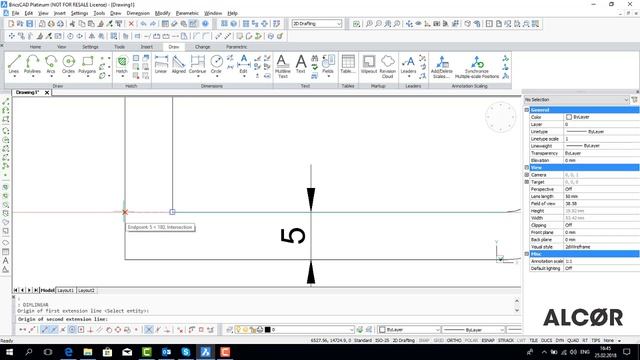Click the New drawing icon
Image resolution: width=640 pixels, height=360 pixels.
(x=11, y=24)
